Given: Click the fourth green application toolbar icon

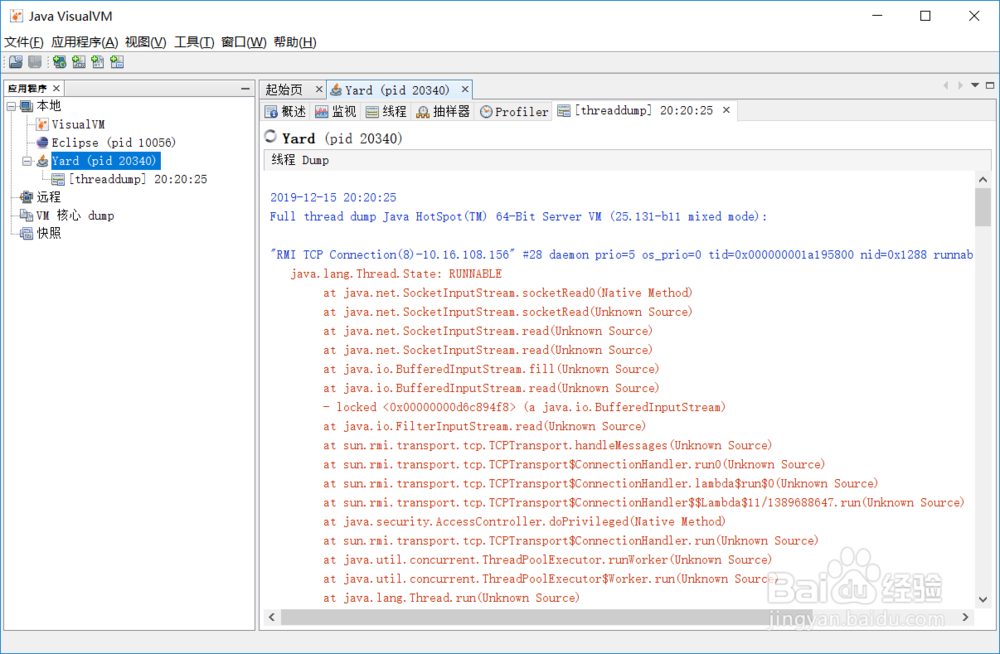Looking at the screenshot, I should pos(117,62).
